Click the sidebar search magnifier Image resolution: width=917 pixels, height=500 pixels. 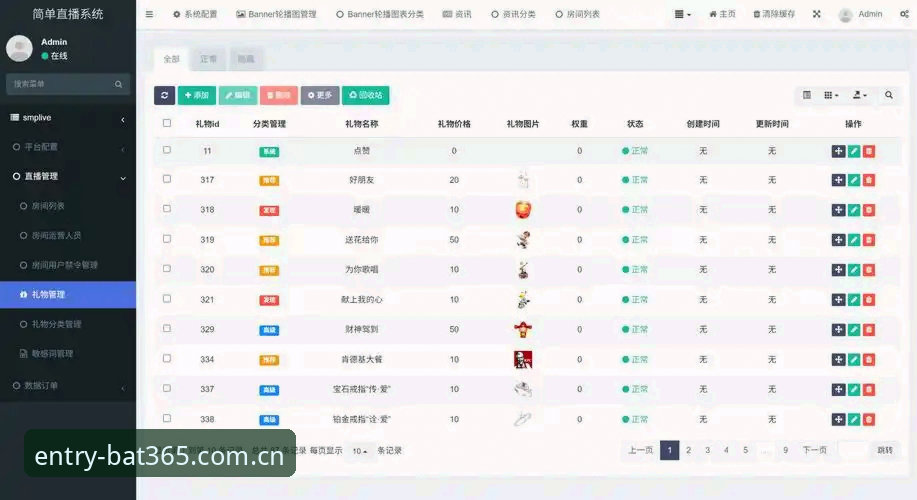[119, 84]
